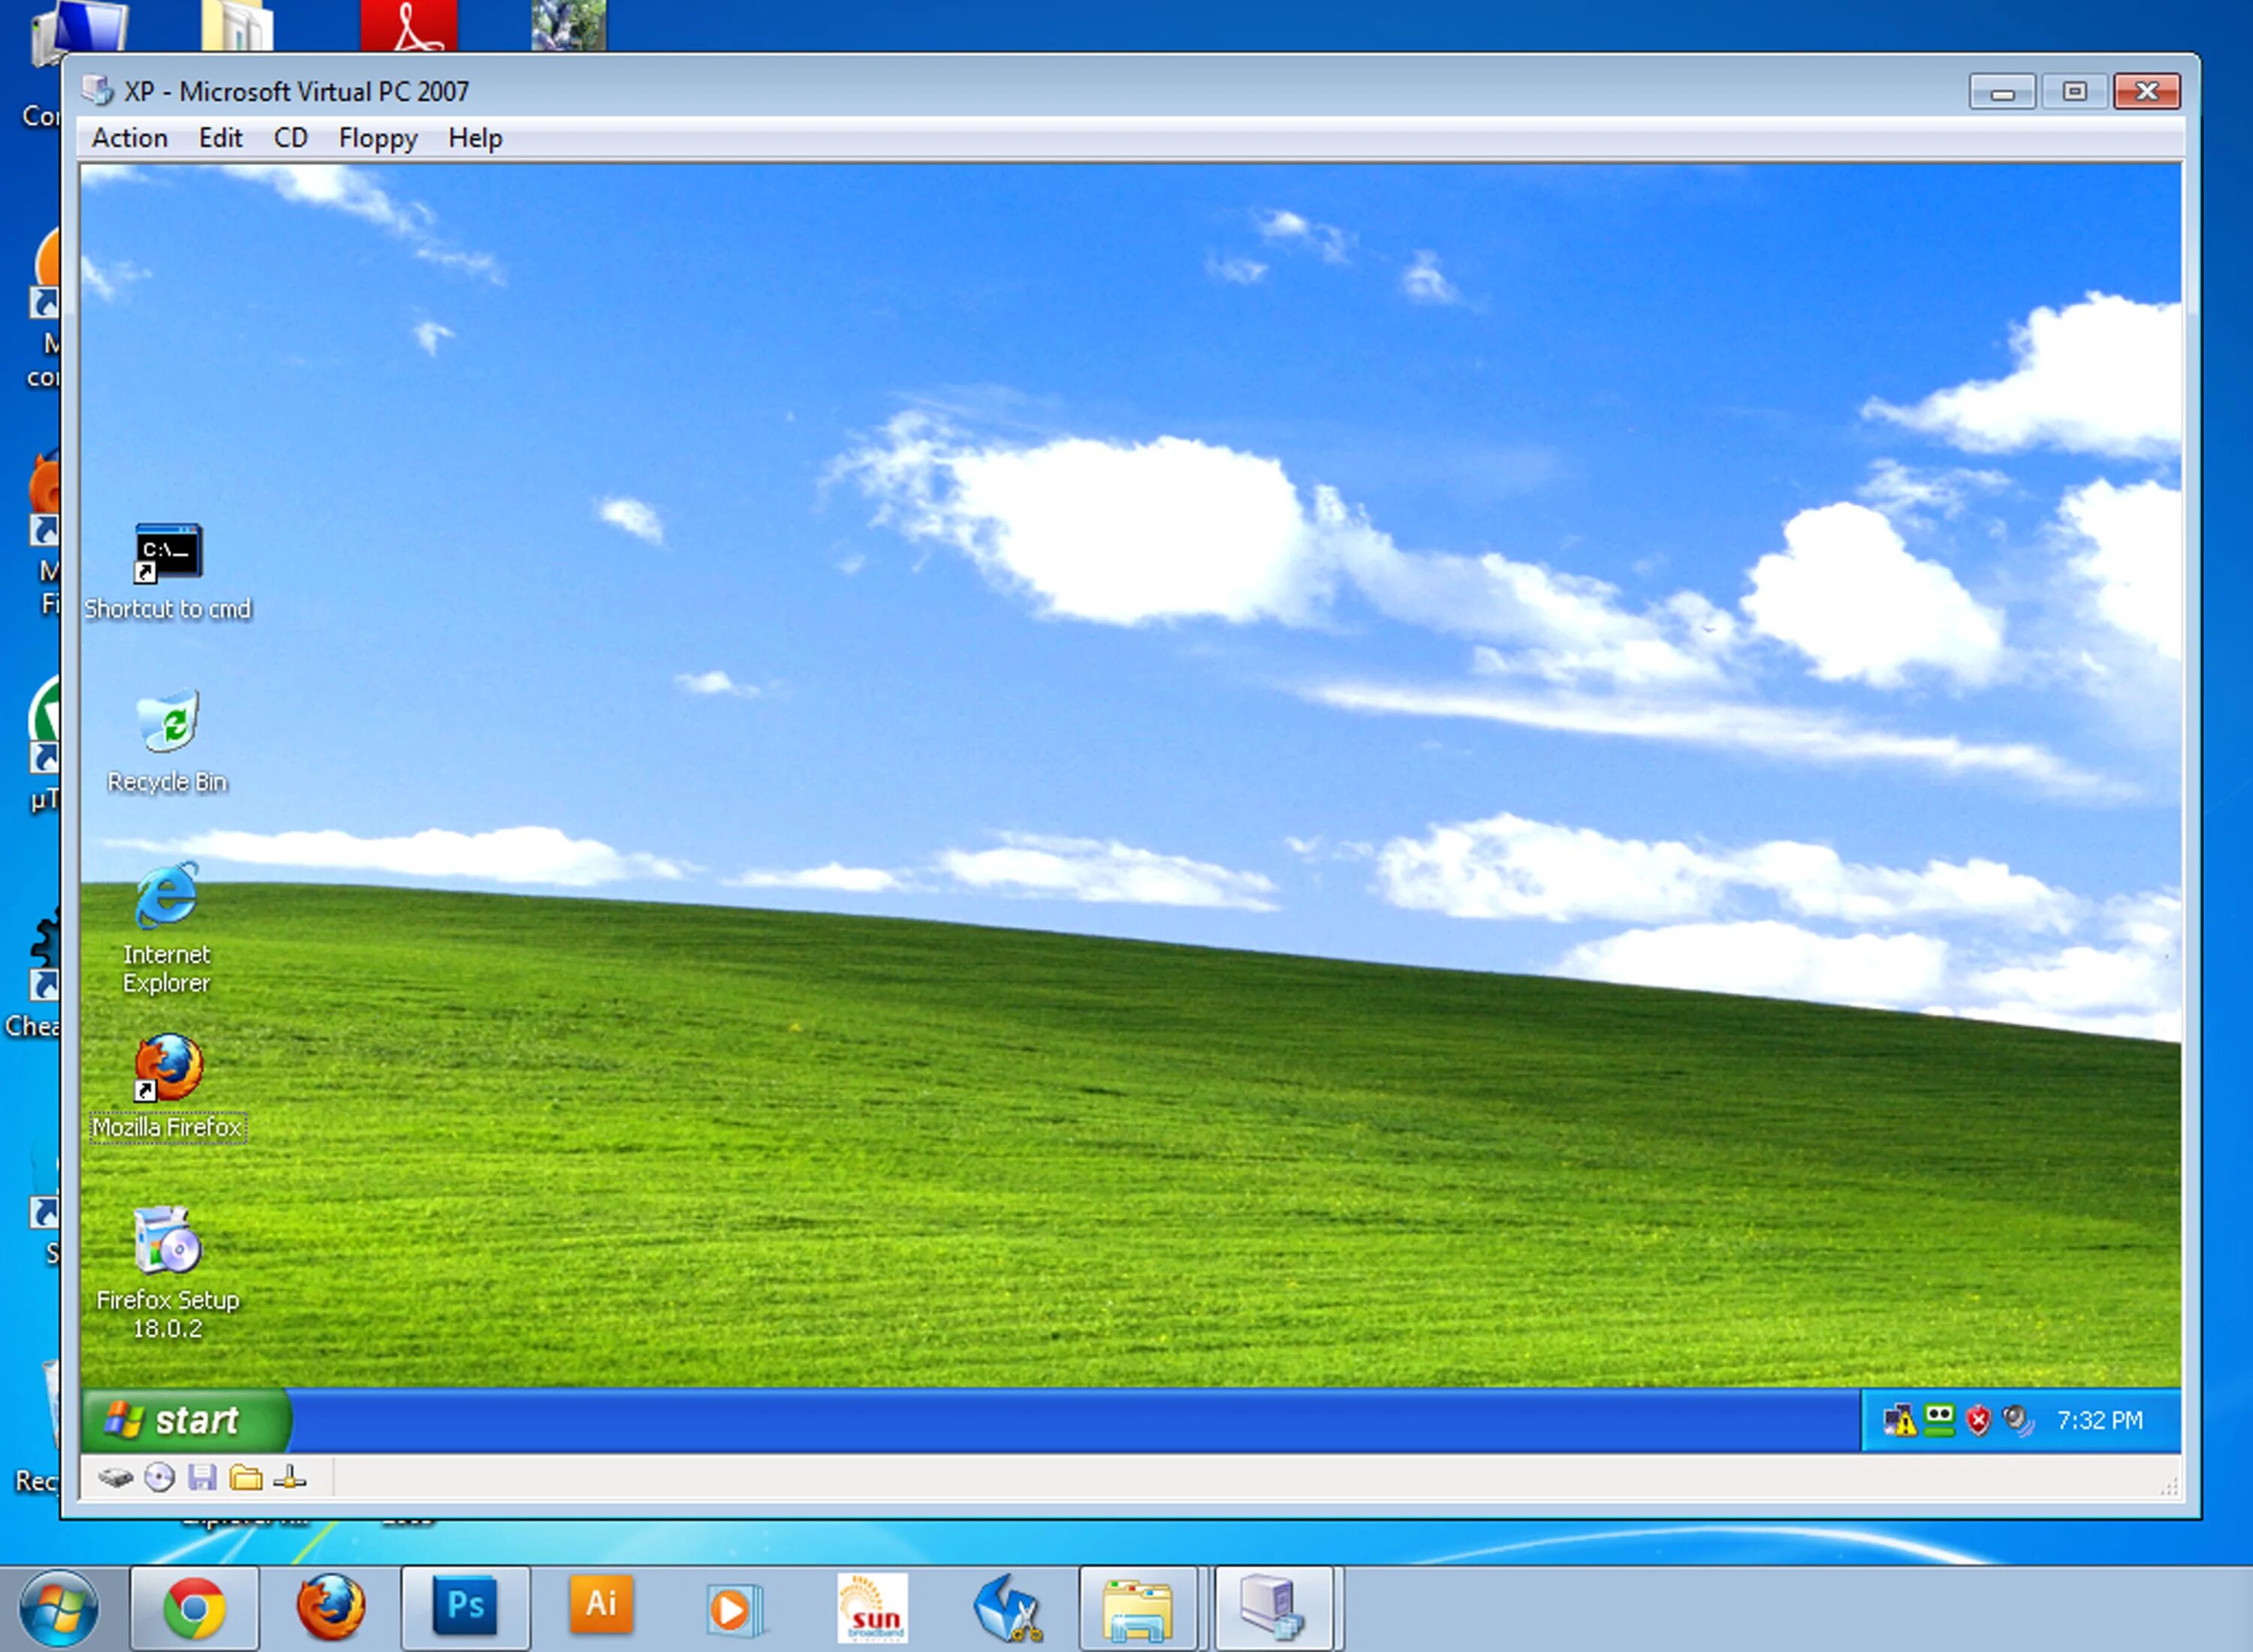Select the Mozilla Firefox desktop shortcut in XP
Image resolution: width=2253 pixels, height=1652 pixels.
click(x=168, y=1087)
